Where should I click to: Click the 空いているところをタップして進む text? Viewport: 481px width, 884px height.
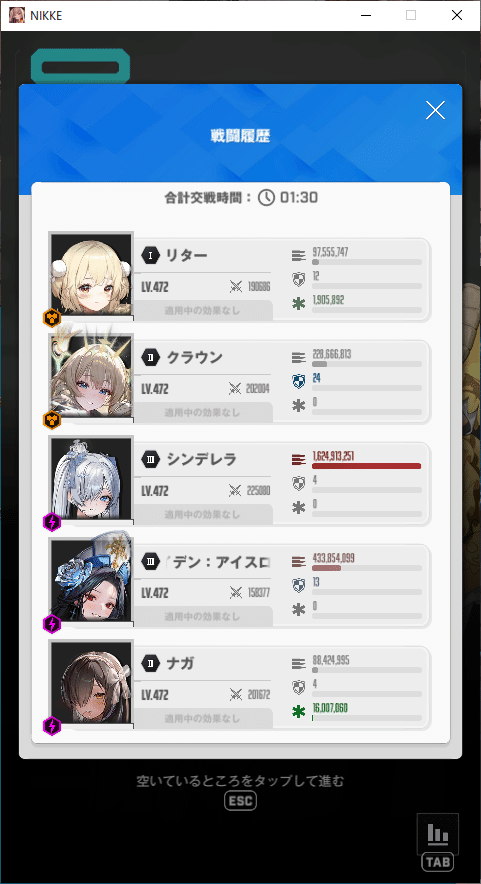pyautogui.click(x=240, y=781)
